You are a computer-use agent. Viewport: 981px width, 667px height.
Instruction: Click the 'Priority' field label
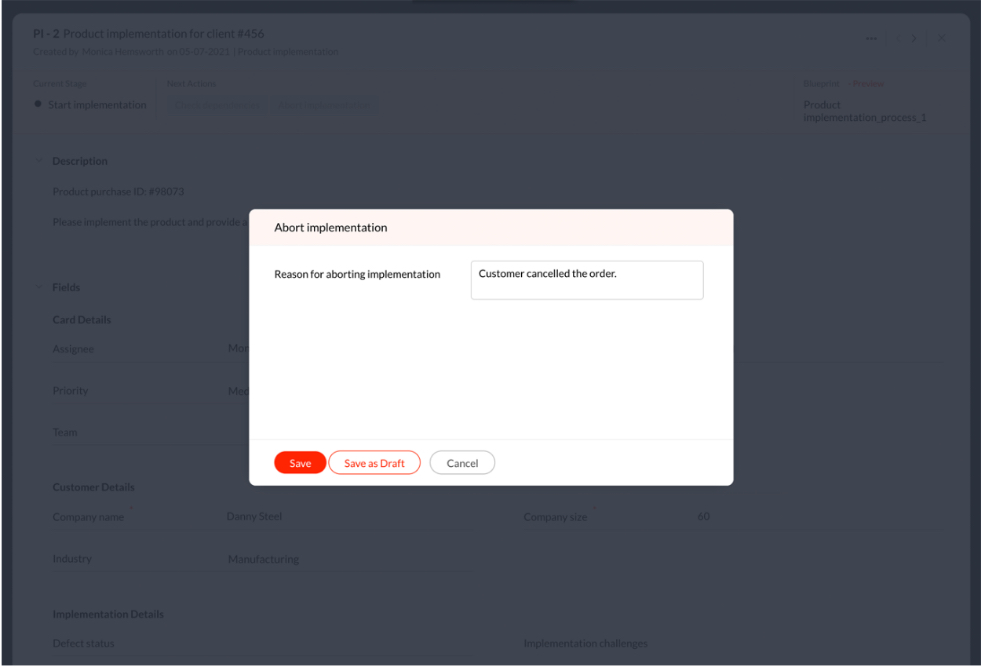pyautogui.click(x=70, y=390)
